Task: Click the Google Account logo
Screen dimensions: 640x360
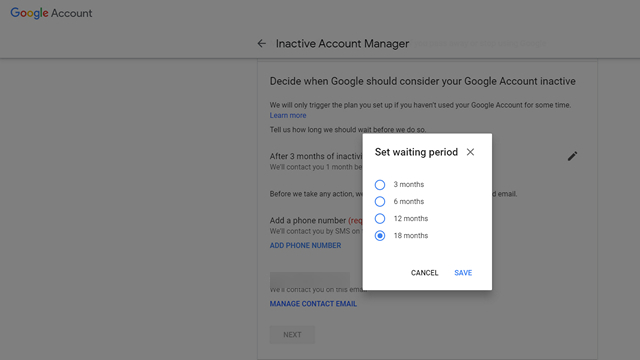Action: 51,13
